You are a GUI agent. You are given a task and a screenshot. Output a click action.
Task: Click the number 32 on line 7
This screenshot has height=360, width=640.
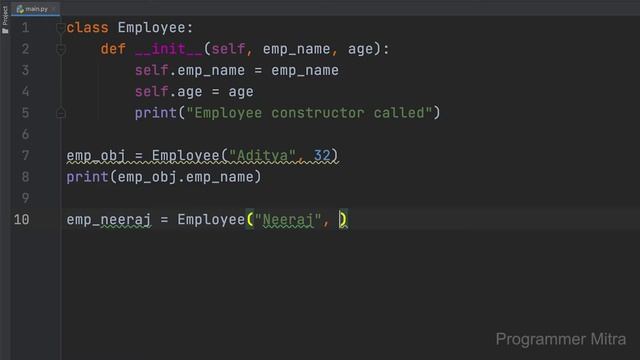[x=322, y=156]
